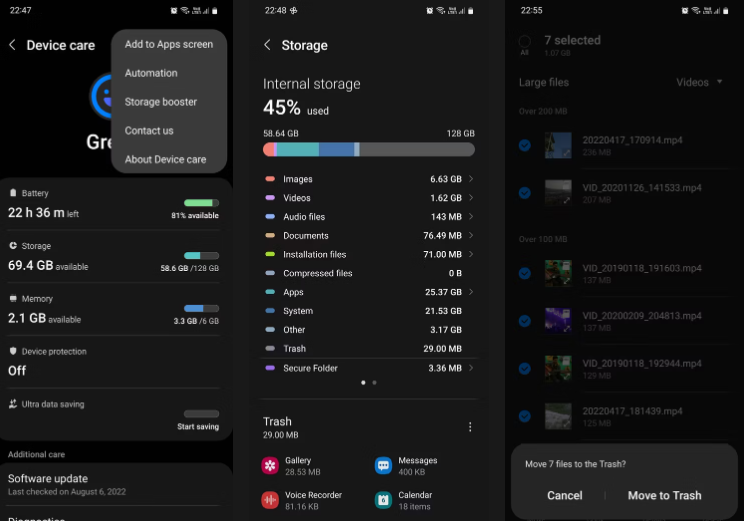Tap 20220417_170914.mp4 video thumbnail

coord(558,145)
